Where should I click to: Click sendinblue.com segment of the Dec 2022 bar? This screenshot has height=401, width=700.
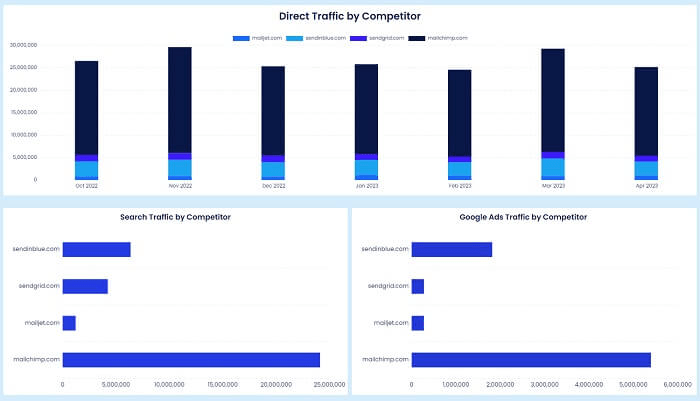(273, 169)
